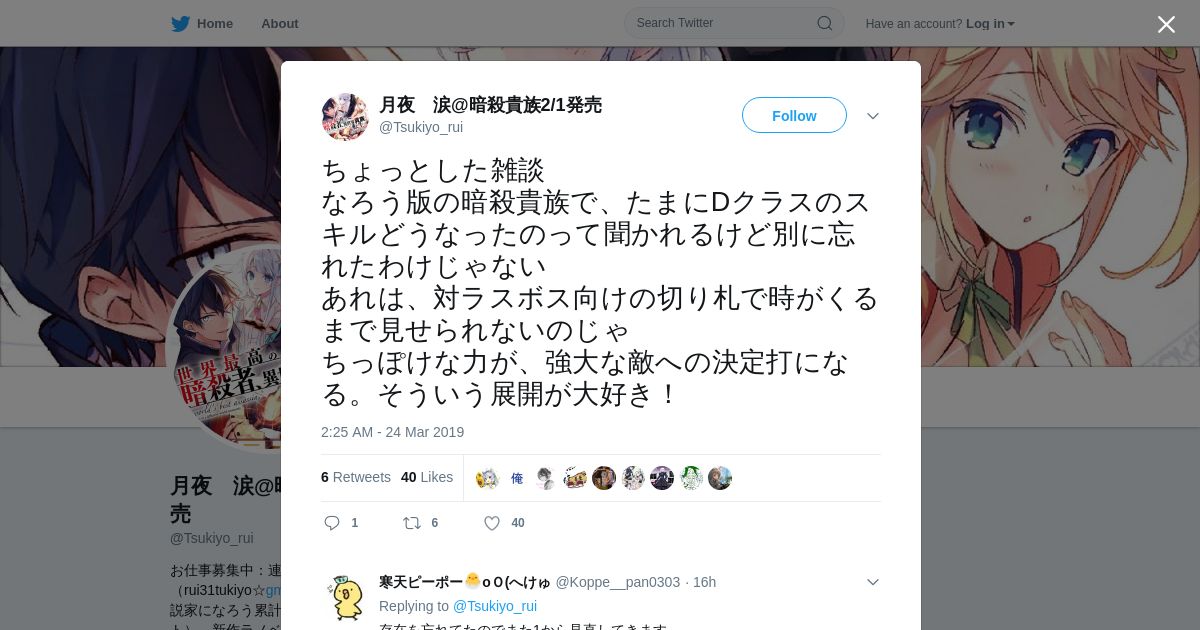The height and width of the screenshot is (630, 1200).
Task: Click the chick avatar of the replier
Action: pyautogui.click(x=345, y=598)
